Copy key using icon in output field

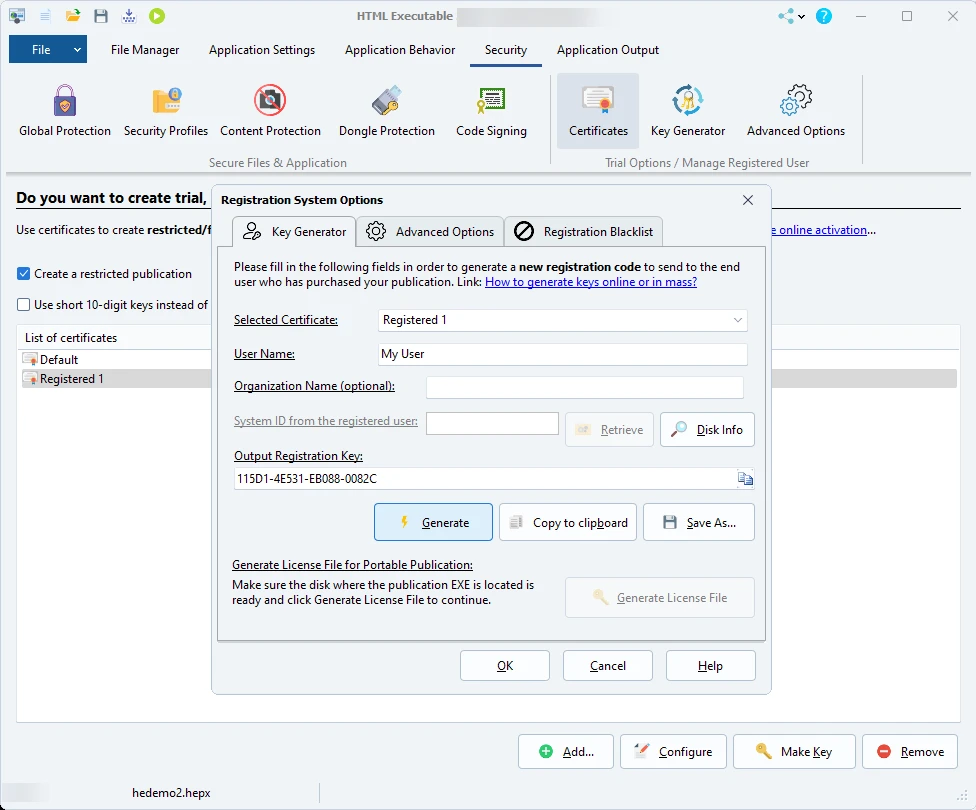tap(745, 479)
